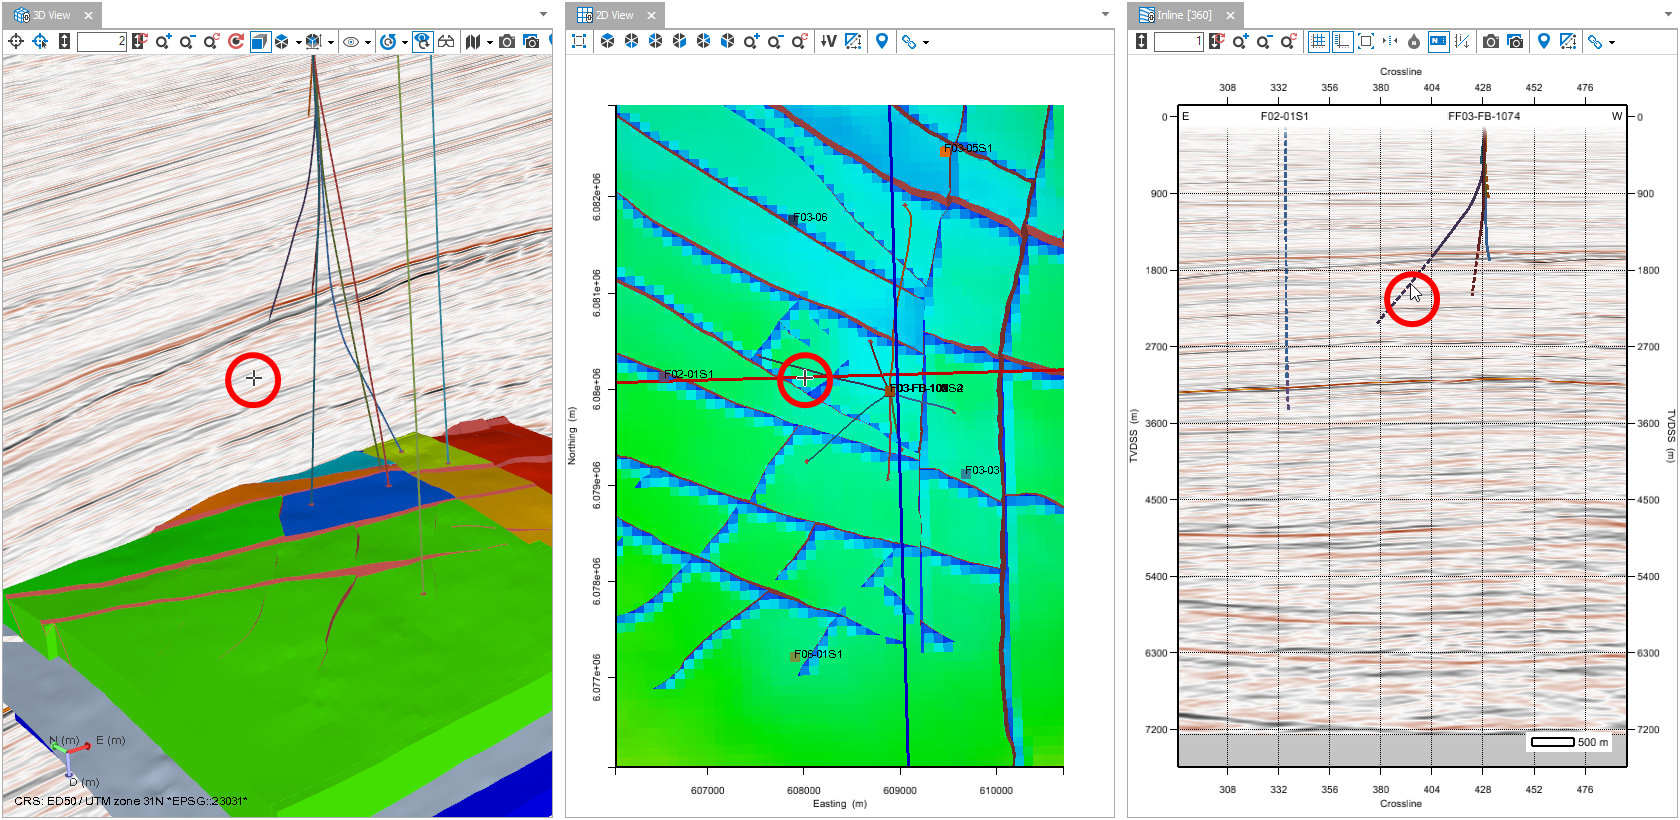Viewport: 1680px width, 820px height.
Task: Open the eye visibility dropdown in 3D View
Action: click(x=368, y=43)
